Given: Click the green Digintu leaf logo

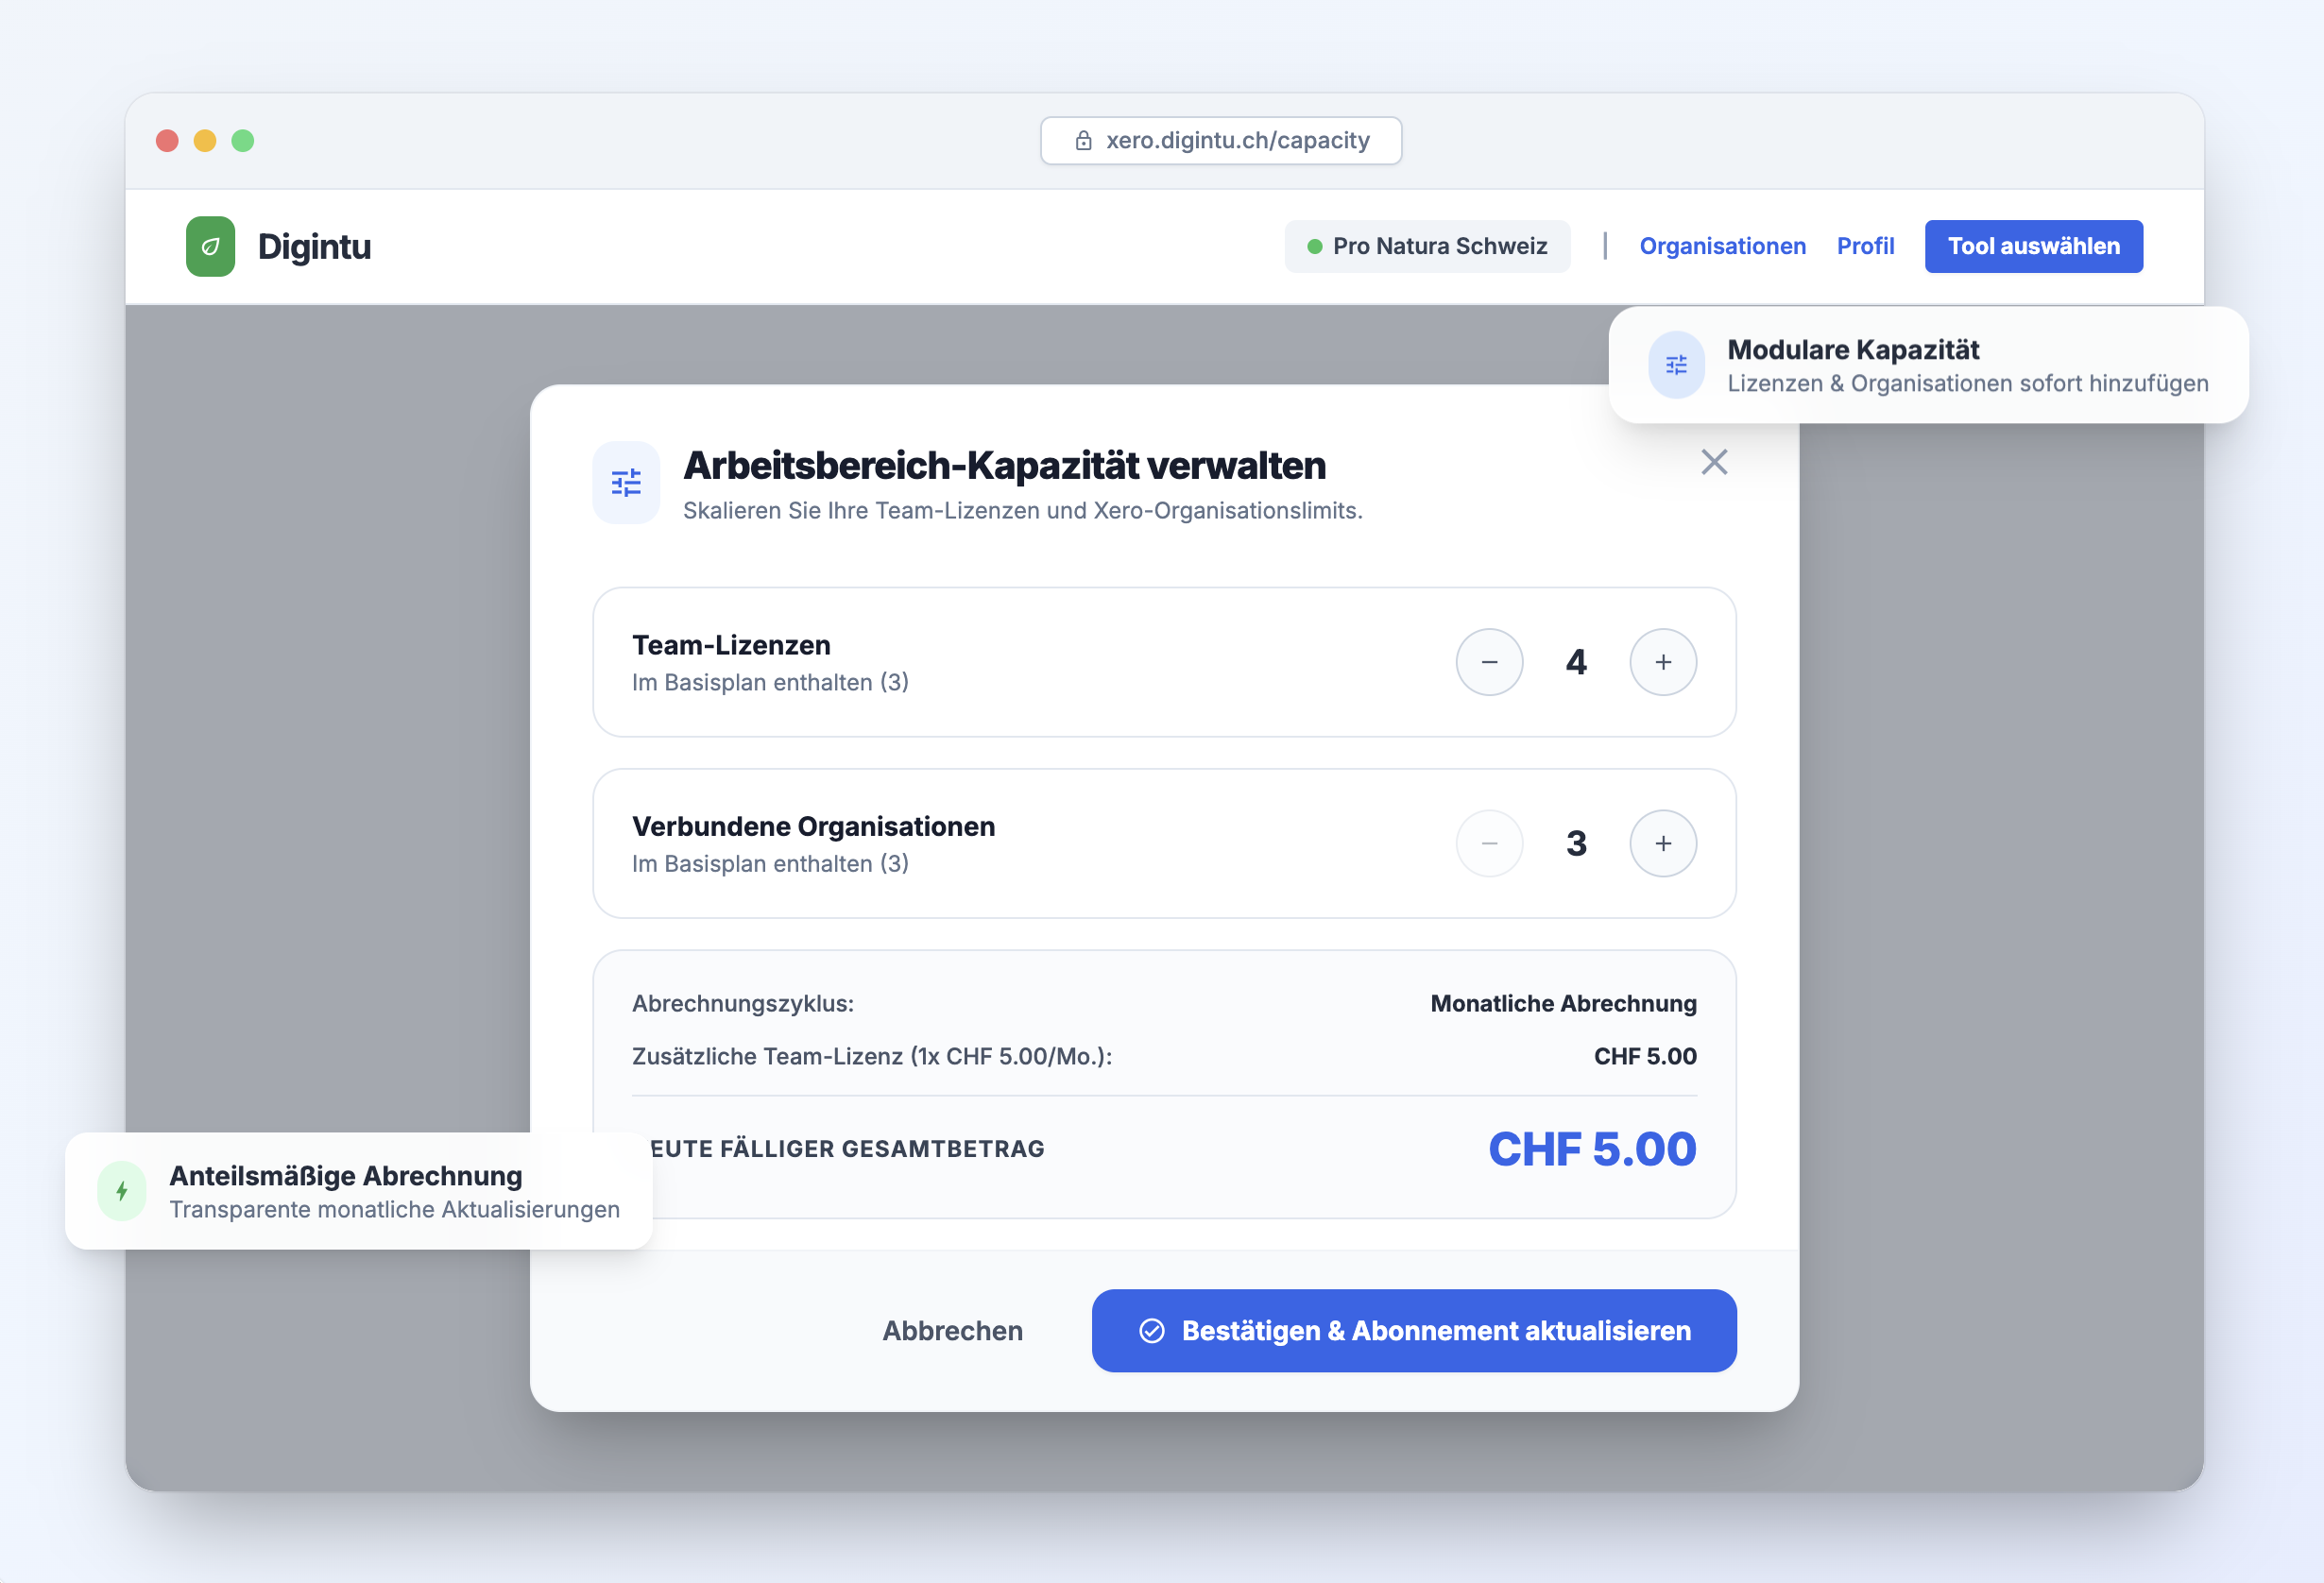Looking at the screenshot, I should pyautogui.click(x=210, y=246).
